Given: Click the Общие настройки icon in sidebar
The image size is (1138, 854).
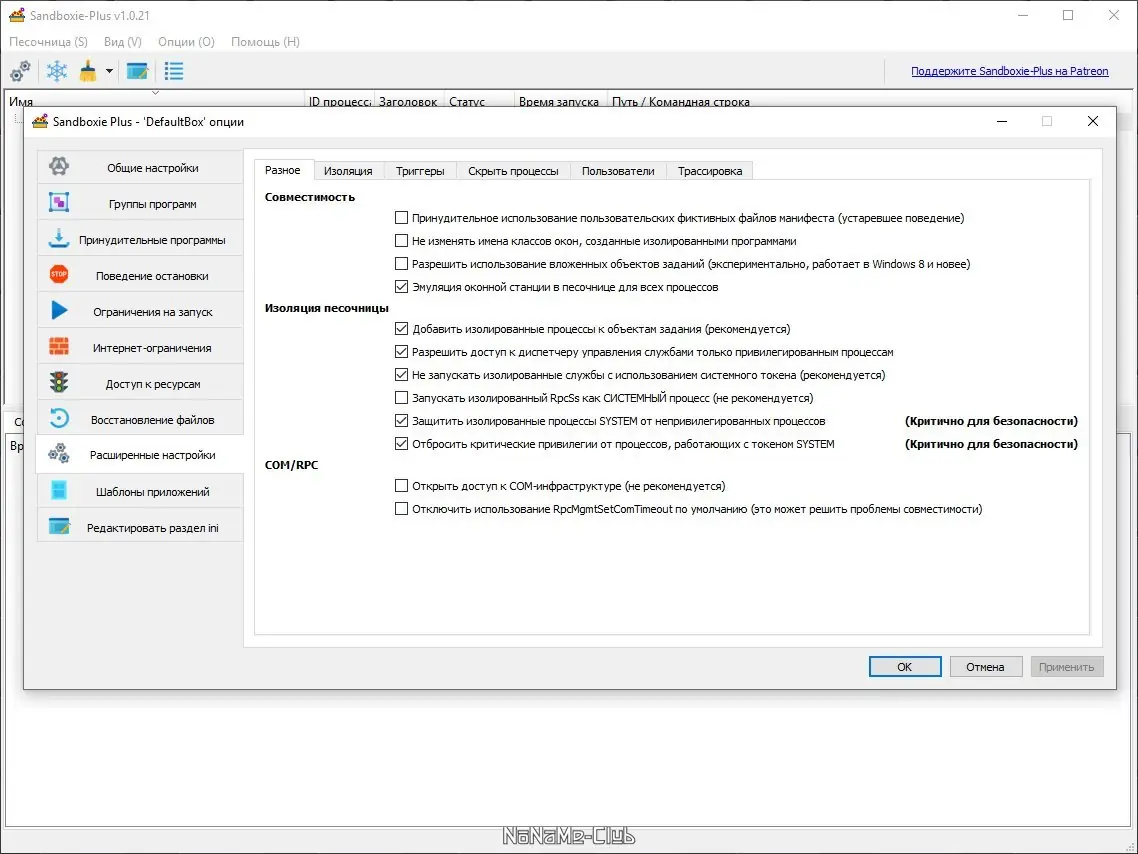Looking at the screenshot, I should (59, 167).
